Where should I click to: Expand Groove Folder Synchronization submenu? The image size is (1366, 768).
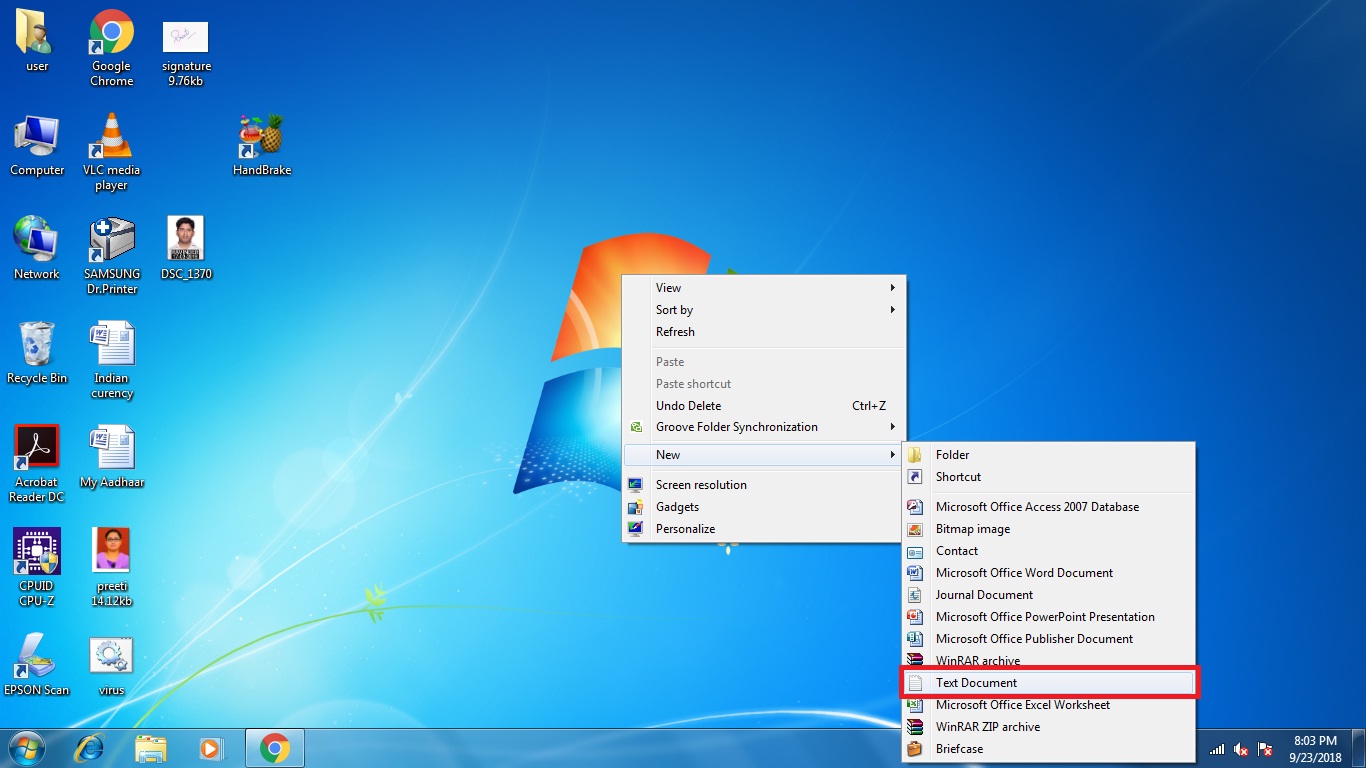pos(763,427)
